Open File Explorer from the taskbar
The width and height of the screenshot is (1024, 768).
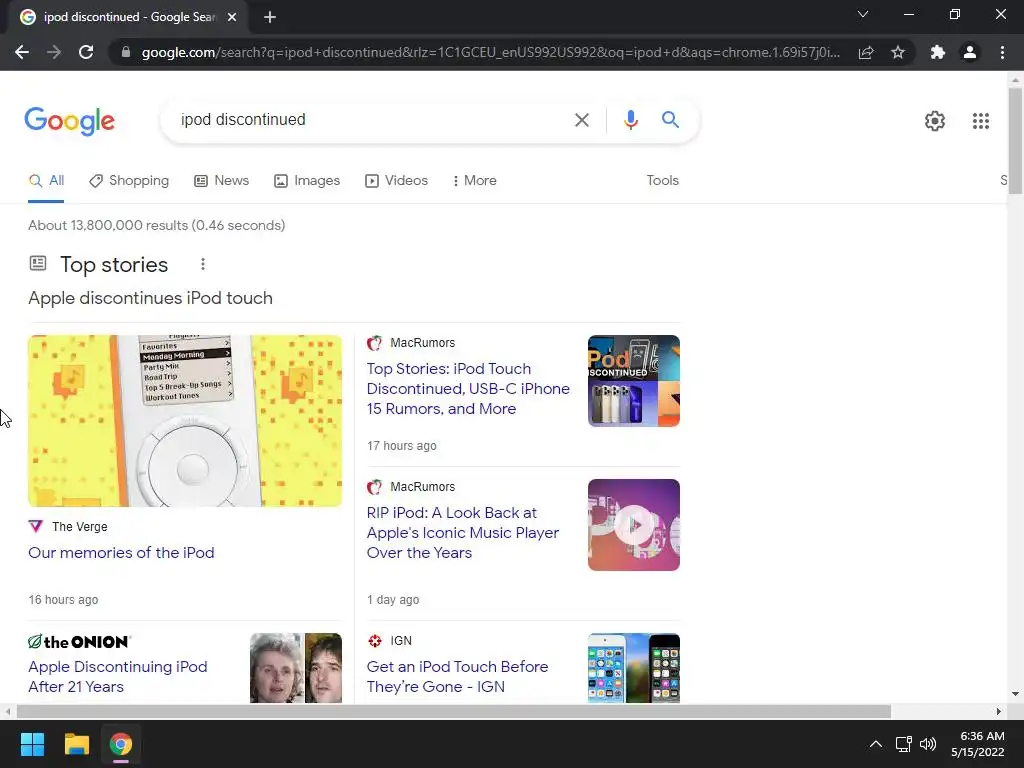pos(76,744)
